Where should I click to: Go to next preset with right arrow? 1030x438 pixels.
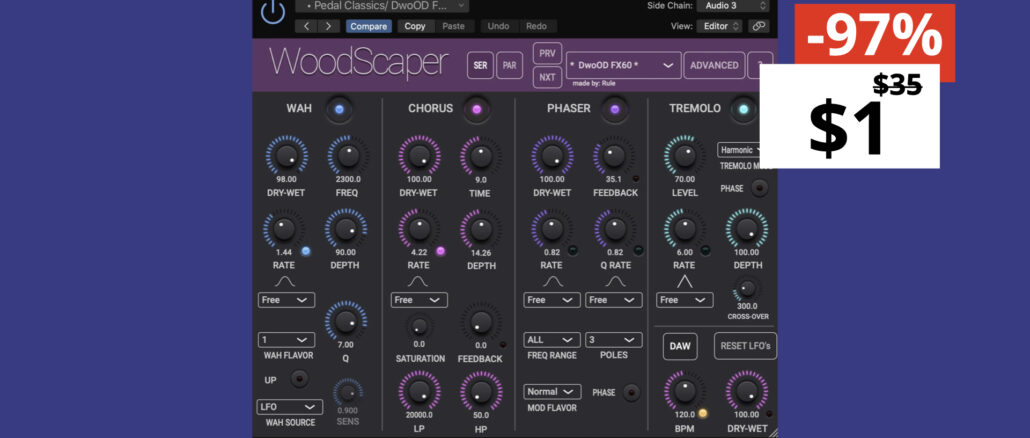coord(328,26)
